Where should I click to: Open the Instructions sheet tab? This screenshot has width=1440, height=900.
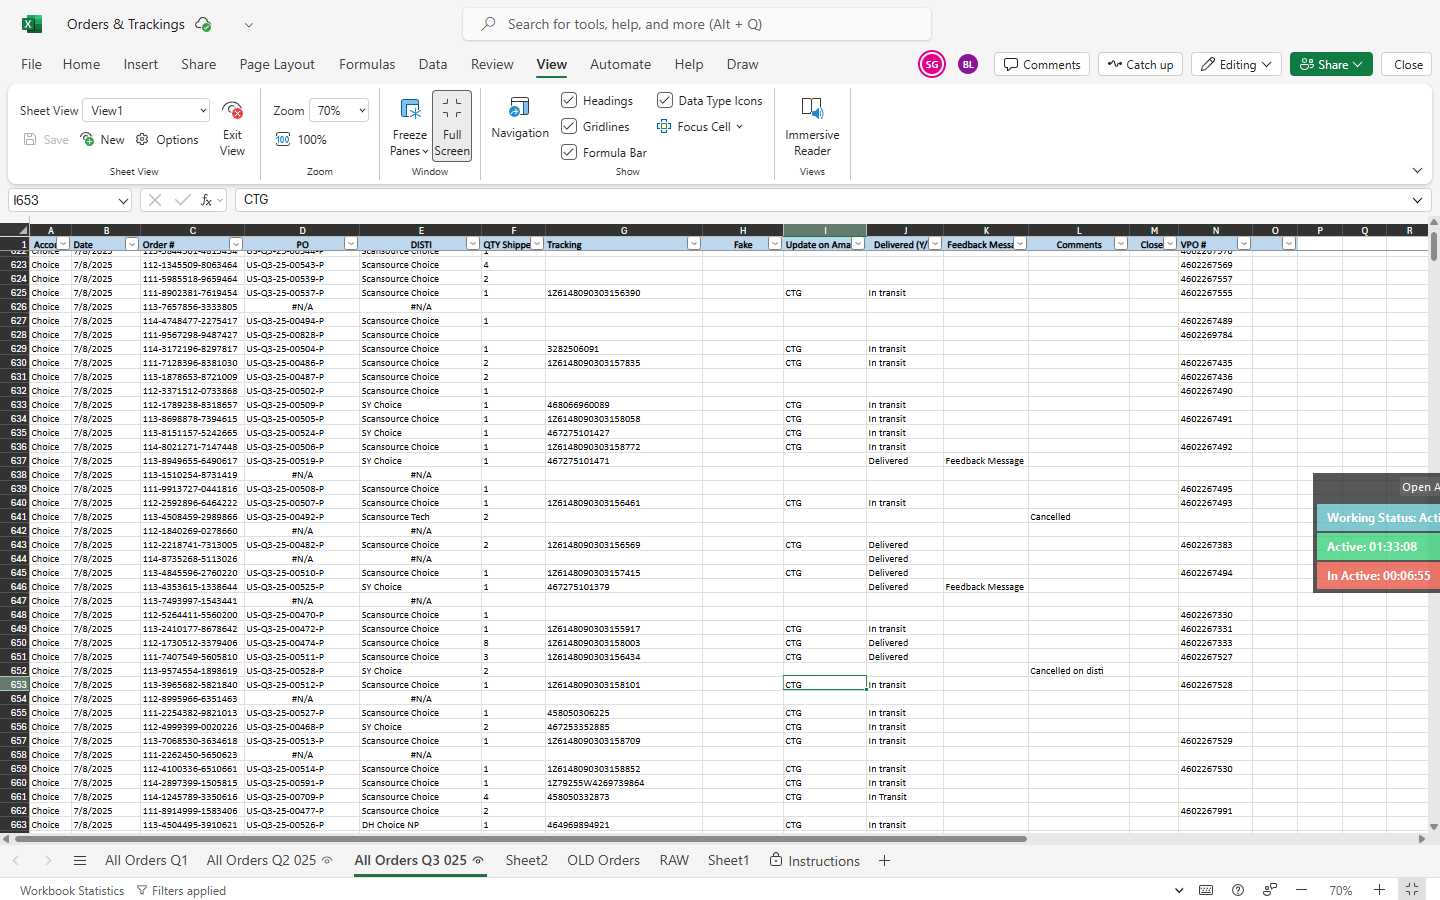(814, 861)
